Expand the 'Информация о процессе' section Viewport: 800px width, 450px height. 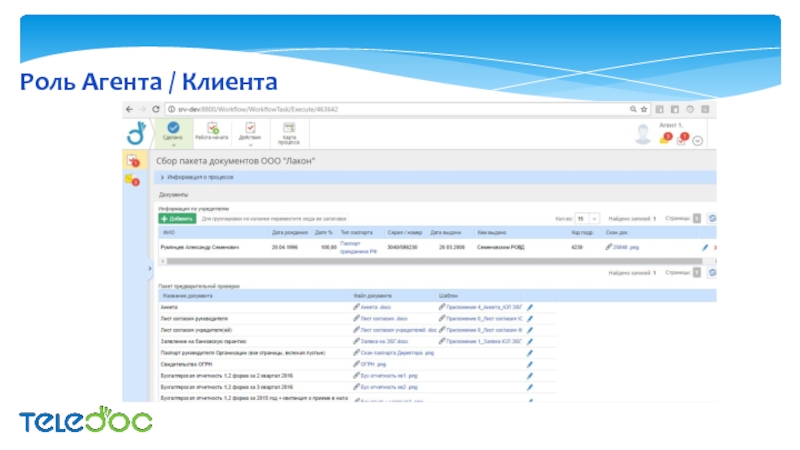(x=200, y=177)
